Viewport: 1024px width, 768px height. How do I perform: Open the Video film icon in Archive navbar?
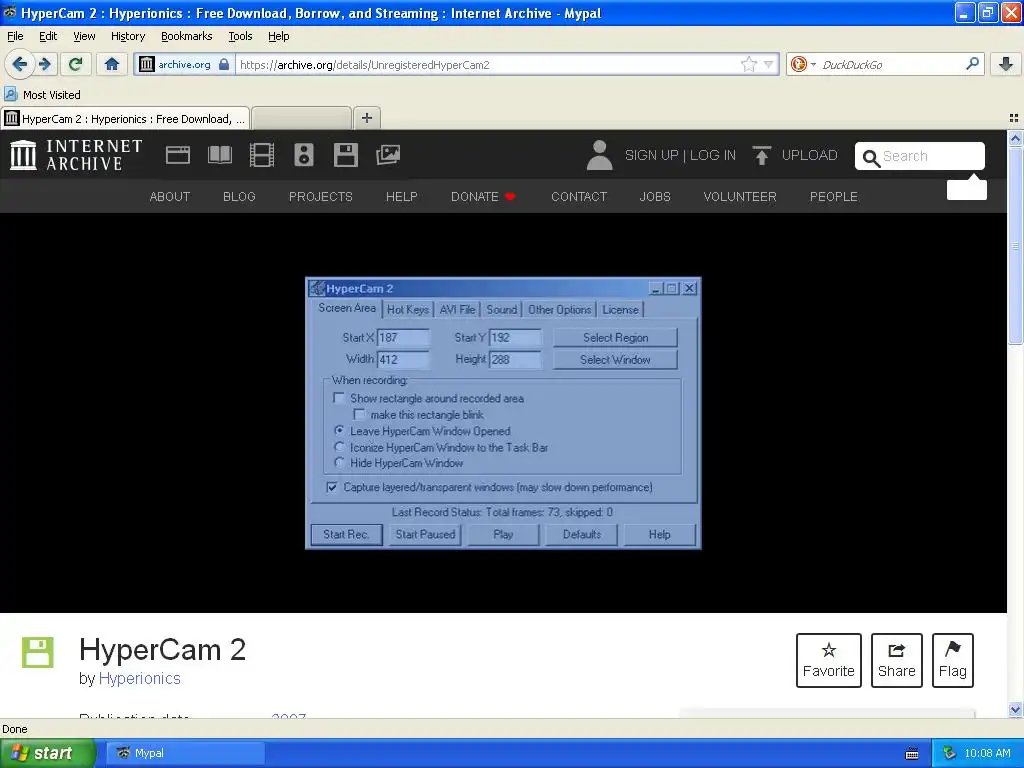[262, 155]
